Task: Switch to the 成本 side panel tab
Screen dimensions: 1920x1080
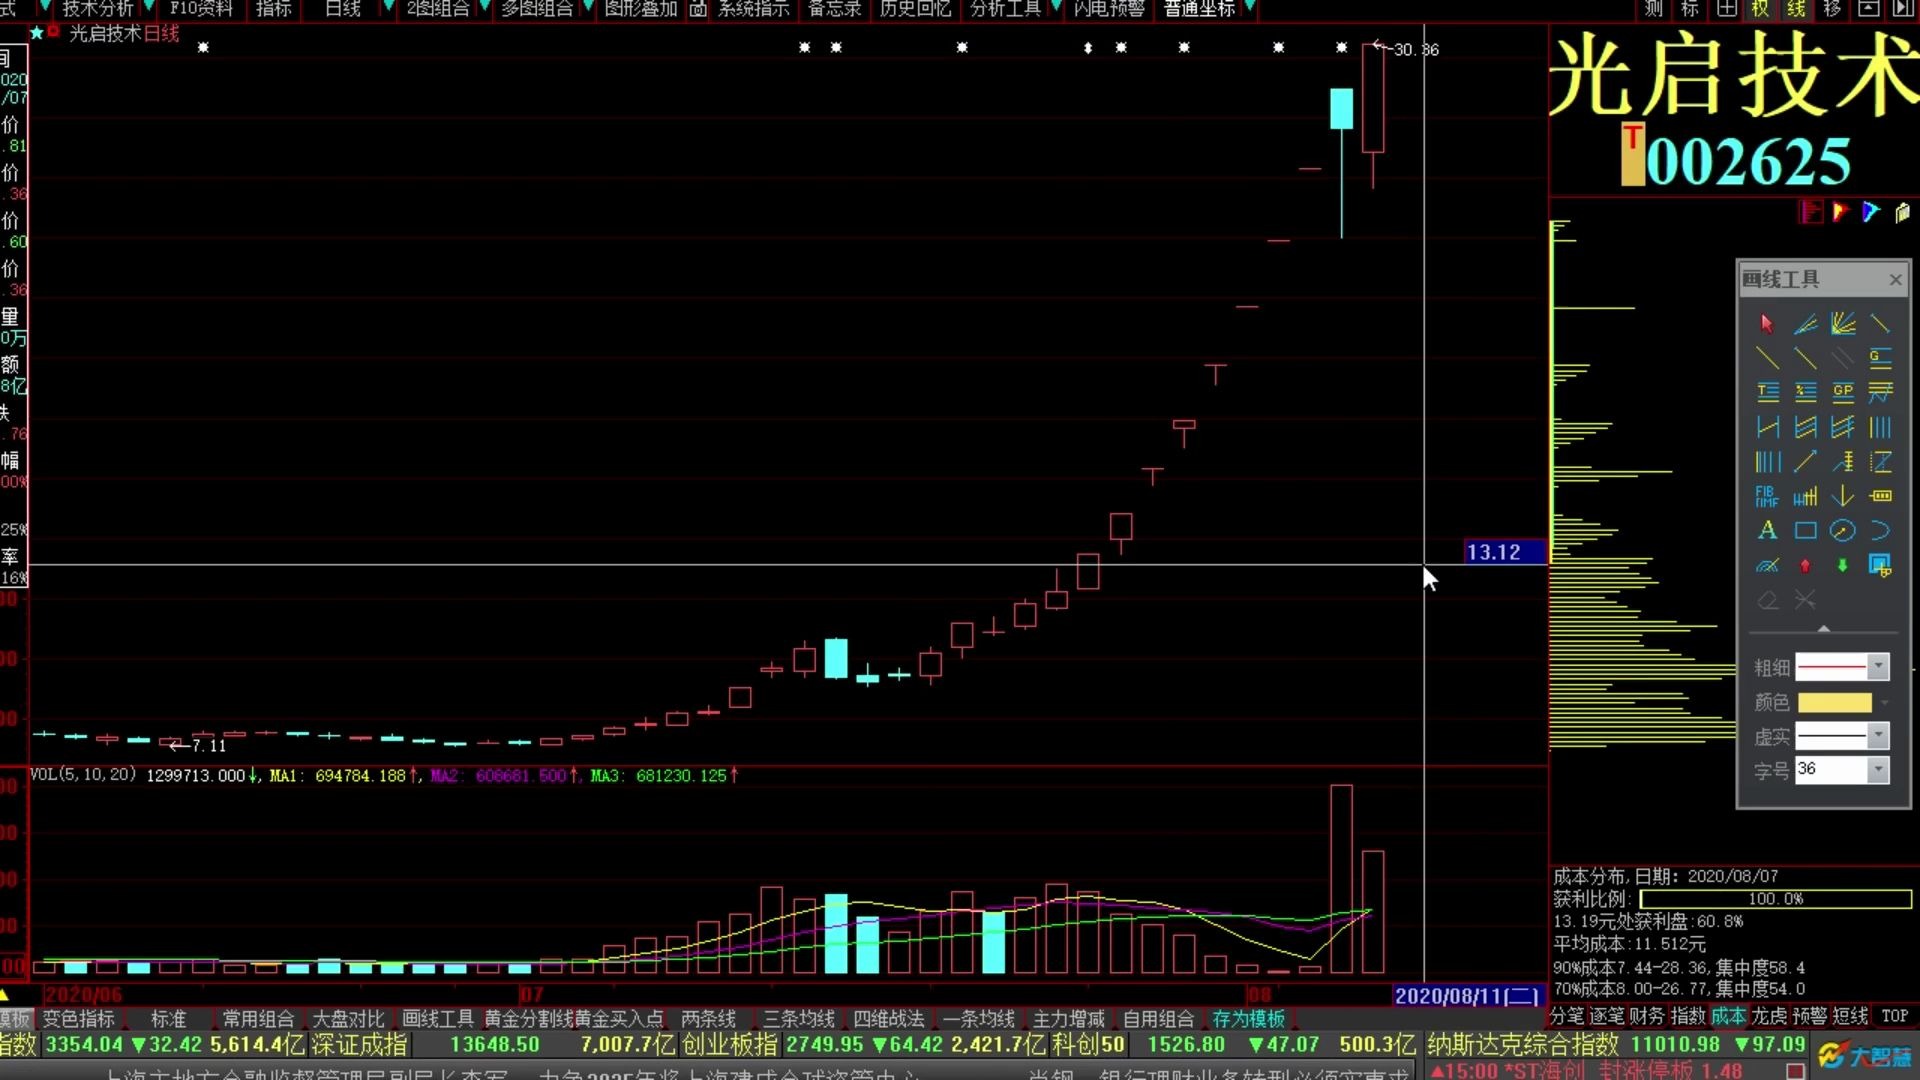Action: pos(1728,1016)
